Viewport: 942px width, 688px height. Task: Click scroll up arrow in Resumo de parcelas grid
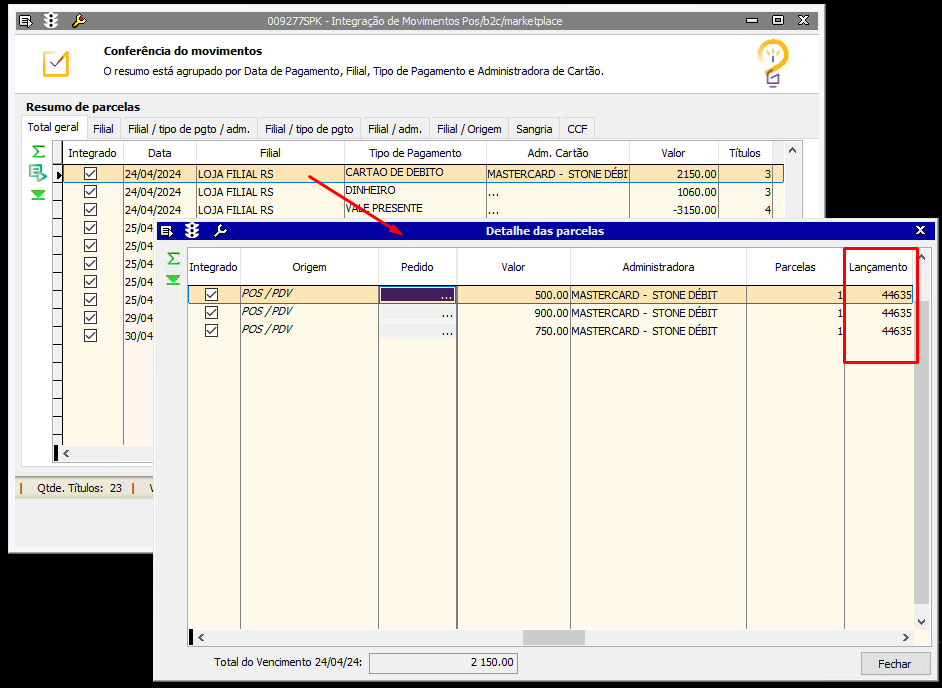pos(792,150)
